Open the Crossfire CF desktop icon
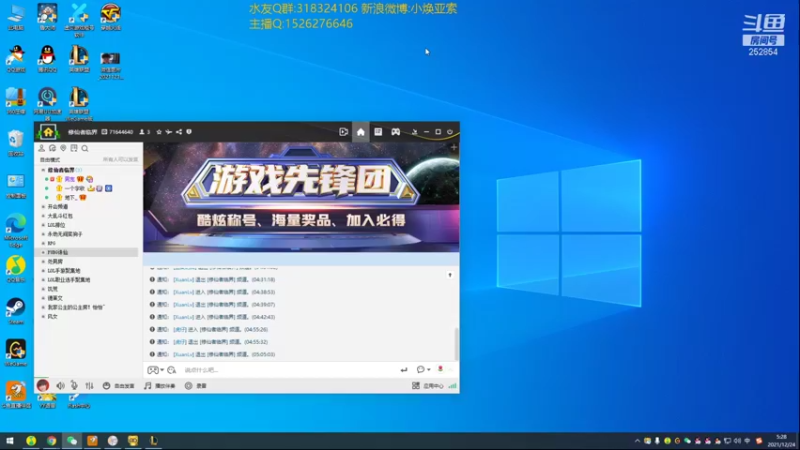 tap(110, 17)
